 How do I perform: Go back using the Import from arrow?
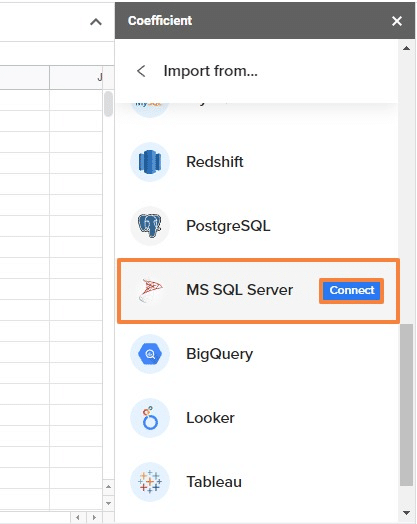pyautogui.click(x=141, y=71)
